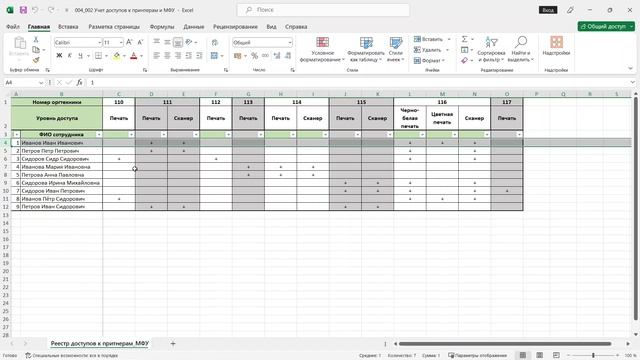Click the top align icon
Image resolution: width=640 pixels, height=360 pixels.
coord(156,42)
